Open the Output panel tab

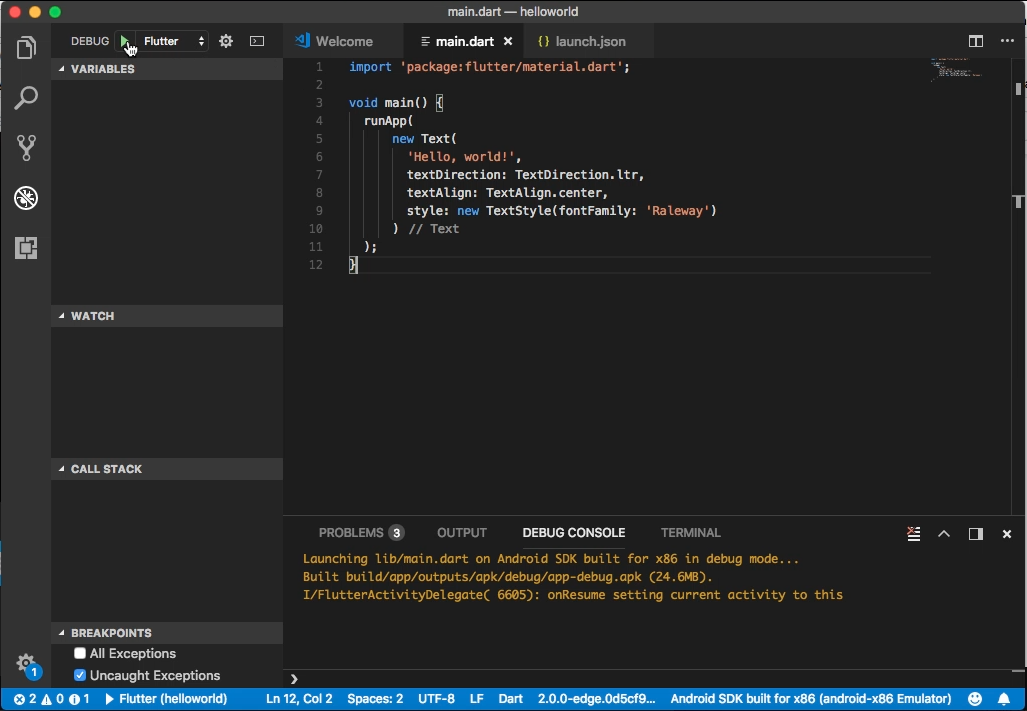(x=462, y=533)
